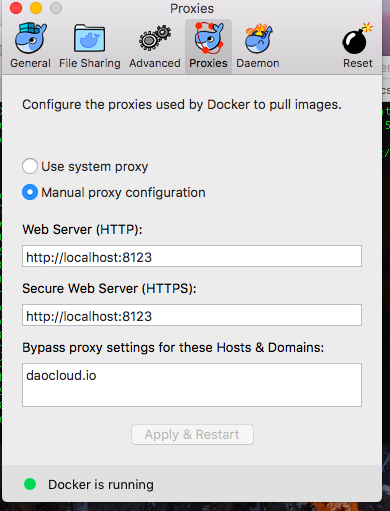Click the Use system proxy label
Screen dimensions: 390x511
(x=95, y=166)
